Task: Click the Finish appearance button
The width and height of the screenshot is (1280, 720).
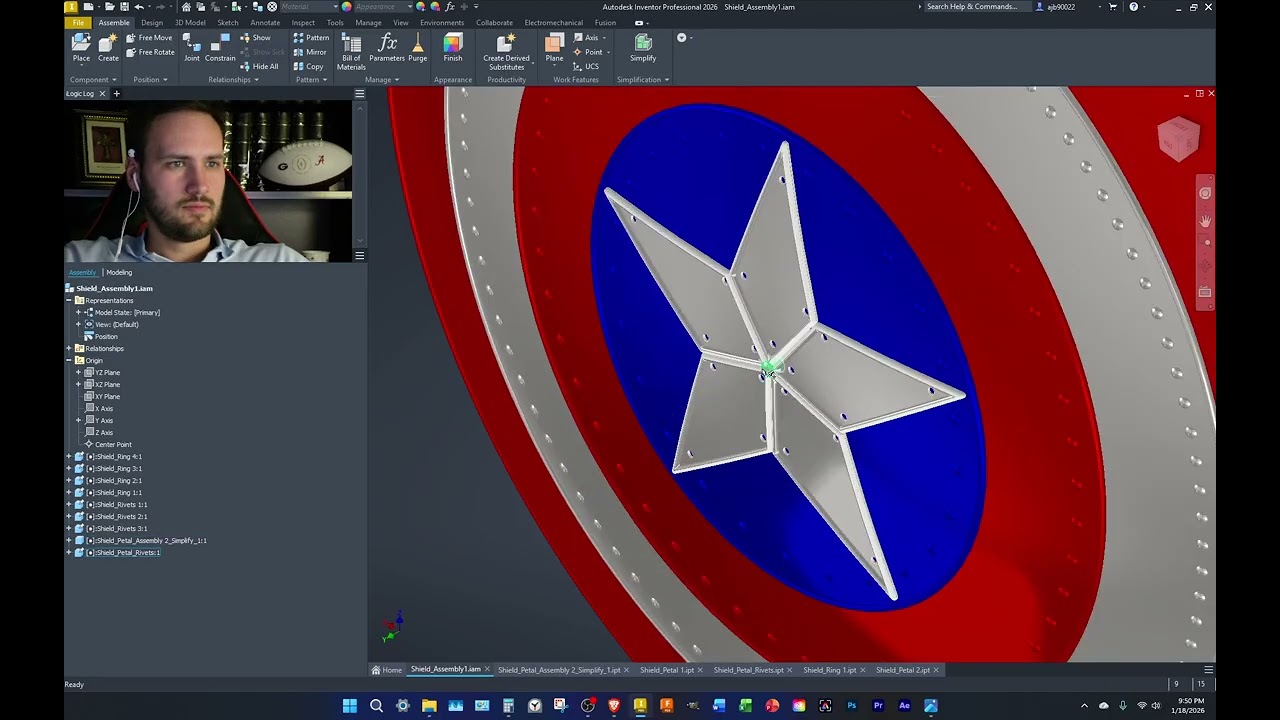Action: (x=453, y=48)
